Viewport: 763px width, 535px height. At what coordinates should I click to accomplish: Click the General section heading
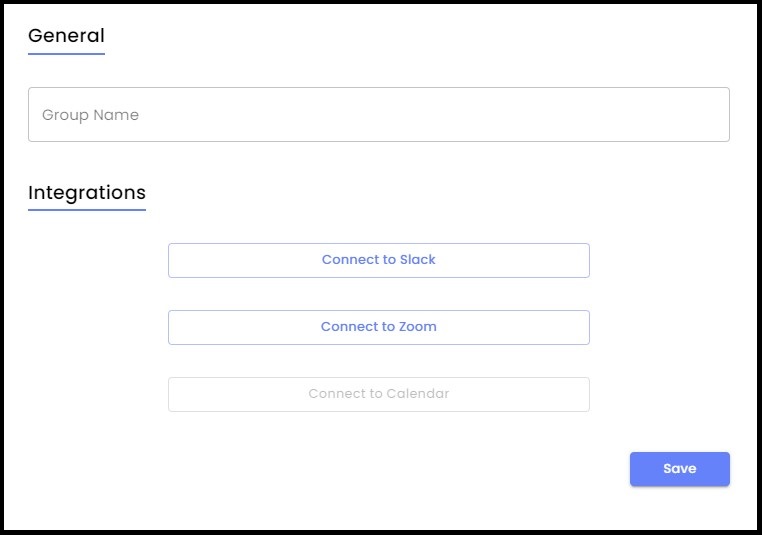point(66,36)
